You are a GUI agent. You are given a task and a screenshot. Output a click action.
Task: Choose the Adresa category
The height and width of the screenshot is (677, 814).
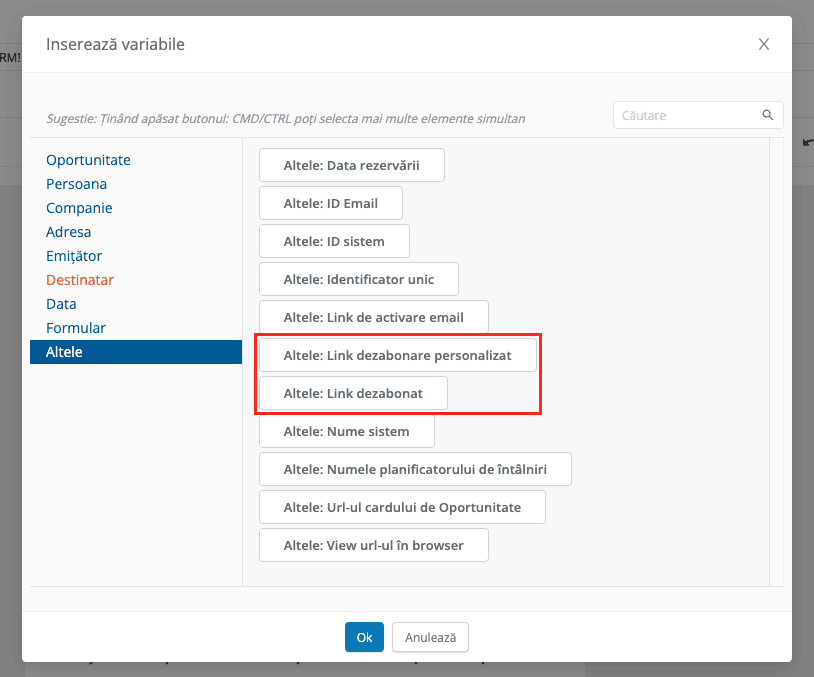[x=69, y=232]
